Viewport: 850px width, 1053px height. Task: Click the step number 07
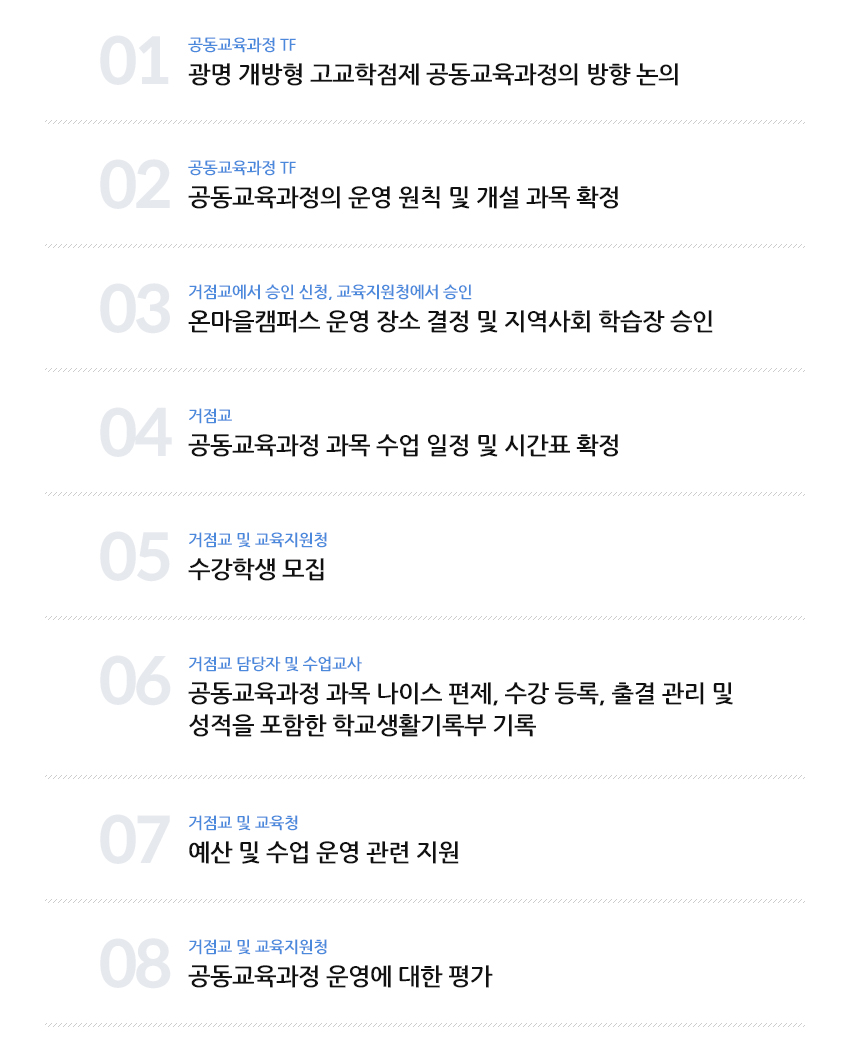tap(134, 841)
